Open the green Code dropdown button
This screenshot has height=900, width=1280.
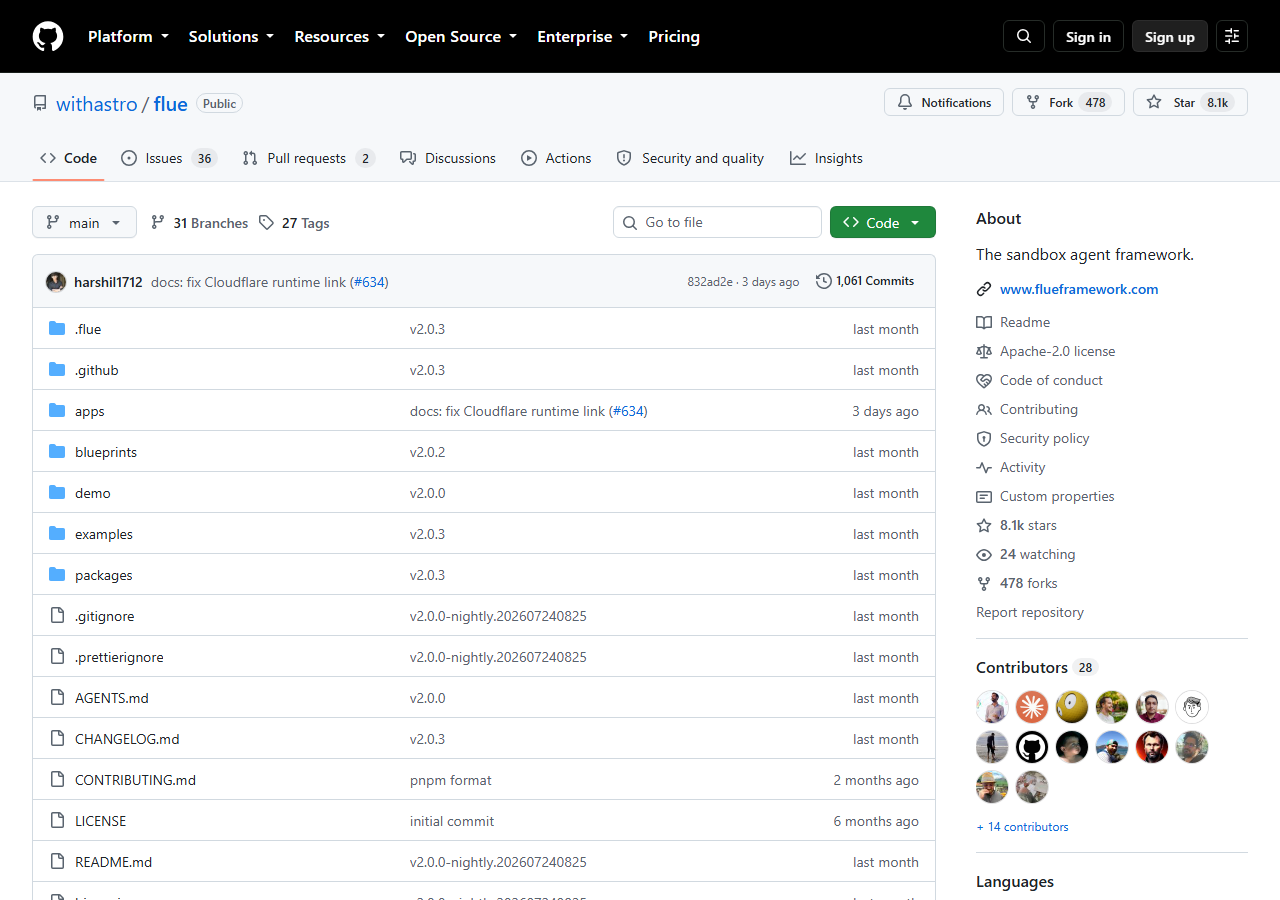click(x=883, y=222)
